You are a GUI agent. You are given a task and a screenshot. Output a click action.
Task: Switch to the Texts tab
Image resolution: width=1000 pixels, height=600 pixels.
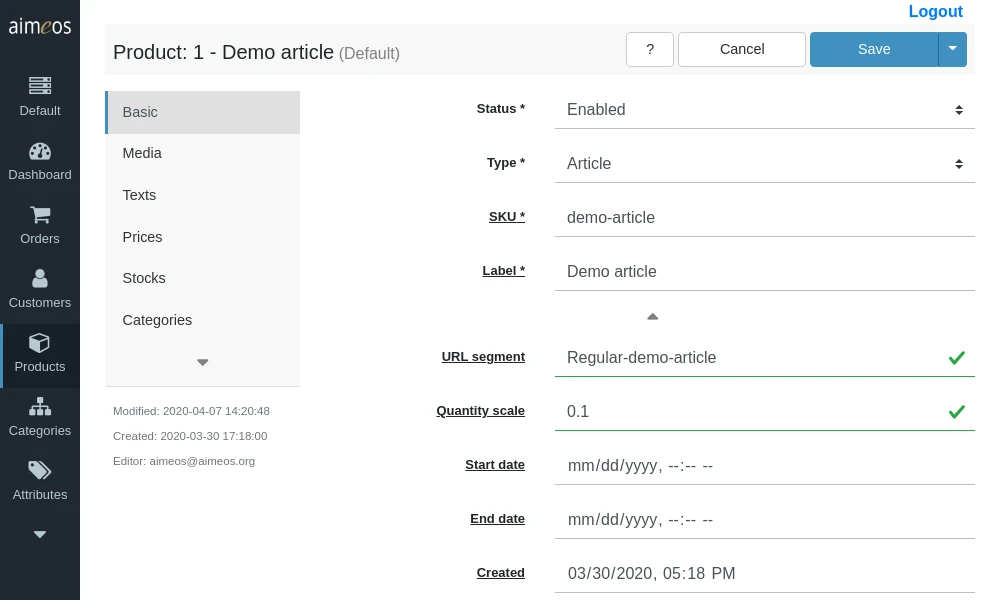coord(203,195)
